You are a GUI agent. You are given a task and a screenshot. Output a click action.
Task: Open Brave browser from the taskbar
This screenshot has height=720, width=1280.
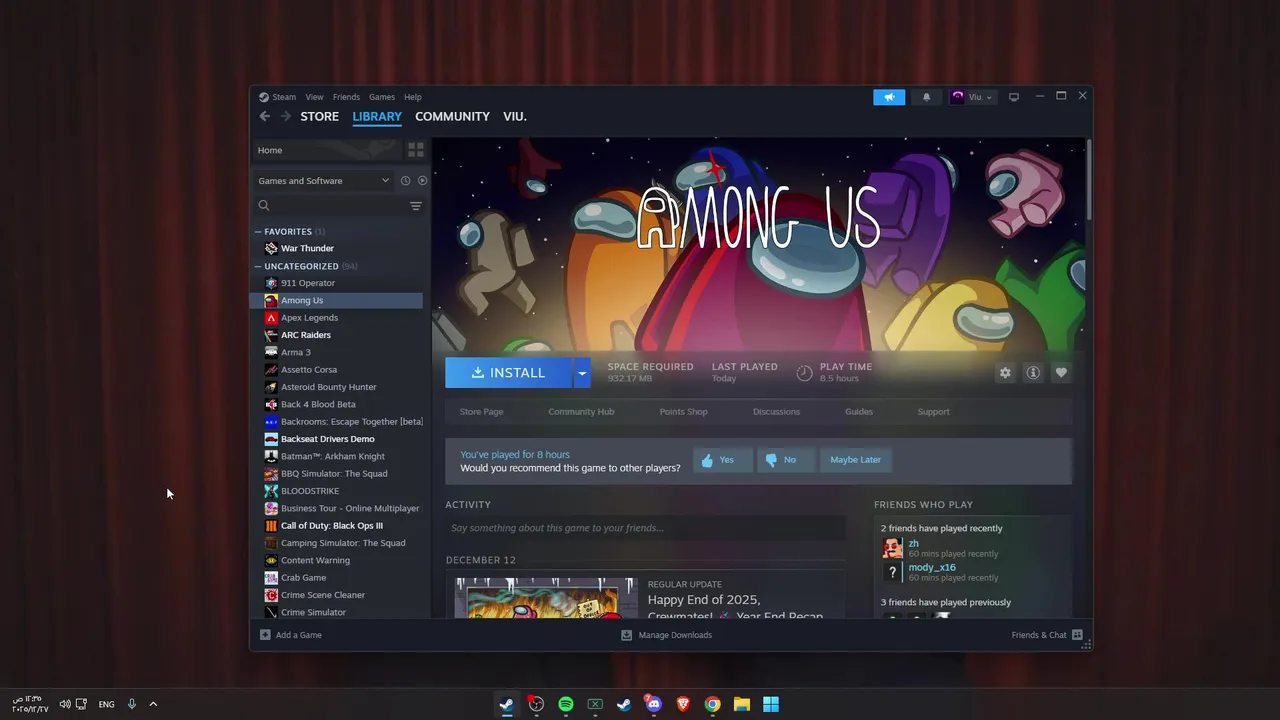(683, 704)
